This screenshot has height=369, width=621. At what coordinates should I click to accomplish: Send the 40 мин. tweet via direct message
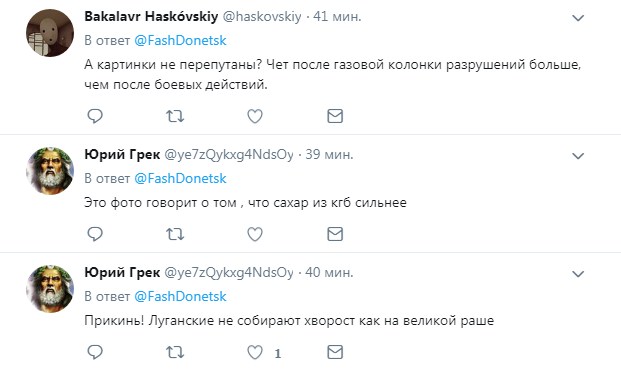point(335,352)
